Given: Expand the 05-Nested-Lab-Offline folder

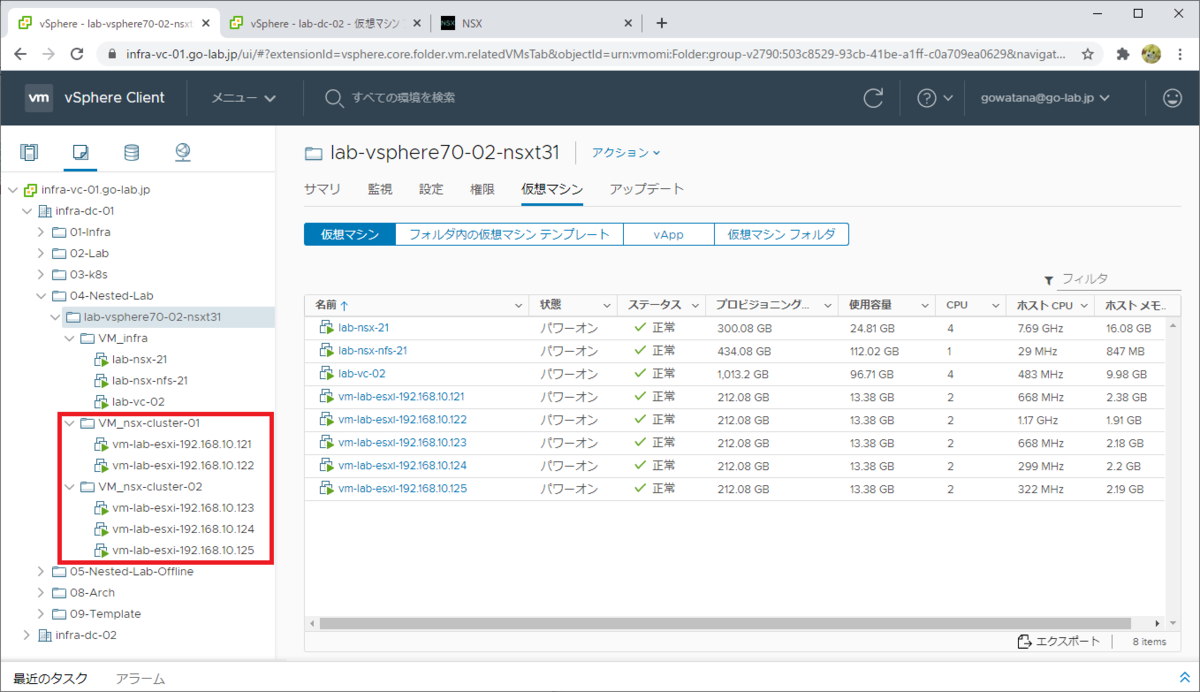Looking at the screenshot, I should pos(41,571).
